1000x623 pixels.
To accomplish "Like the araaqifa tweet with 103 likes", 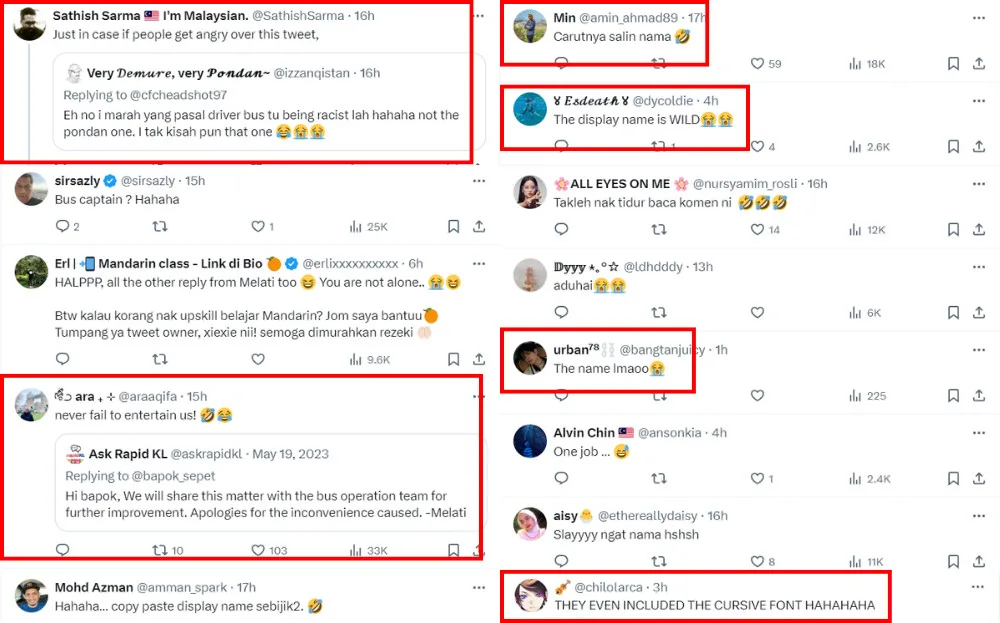I will 257,550.
